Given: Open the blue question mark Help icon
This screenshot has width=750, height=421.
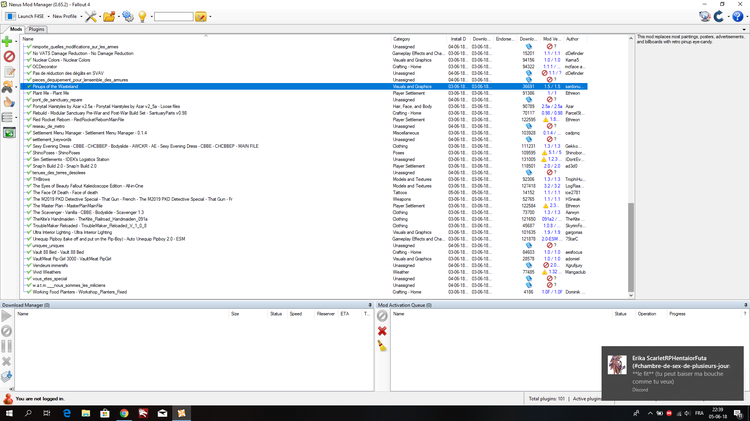Looking at the screenshot, I should pyautogui.click(x=738, y=17).
